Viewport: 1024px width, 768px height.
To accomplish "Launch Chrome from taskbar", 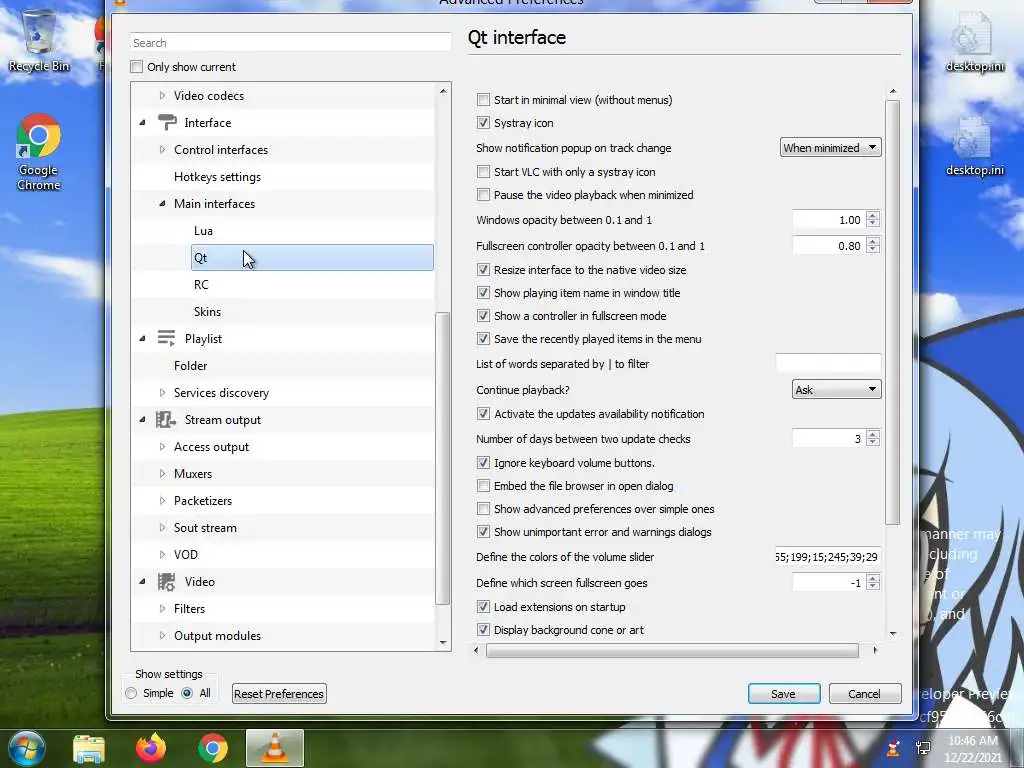I will (213, 748).
